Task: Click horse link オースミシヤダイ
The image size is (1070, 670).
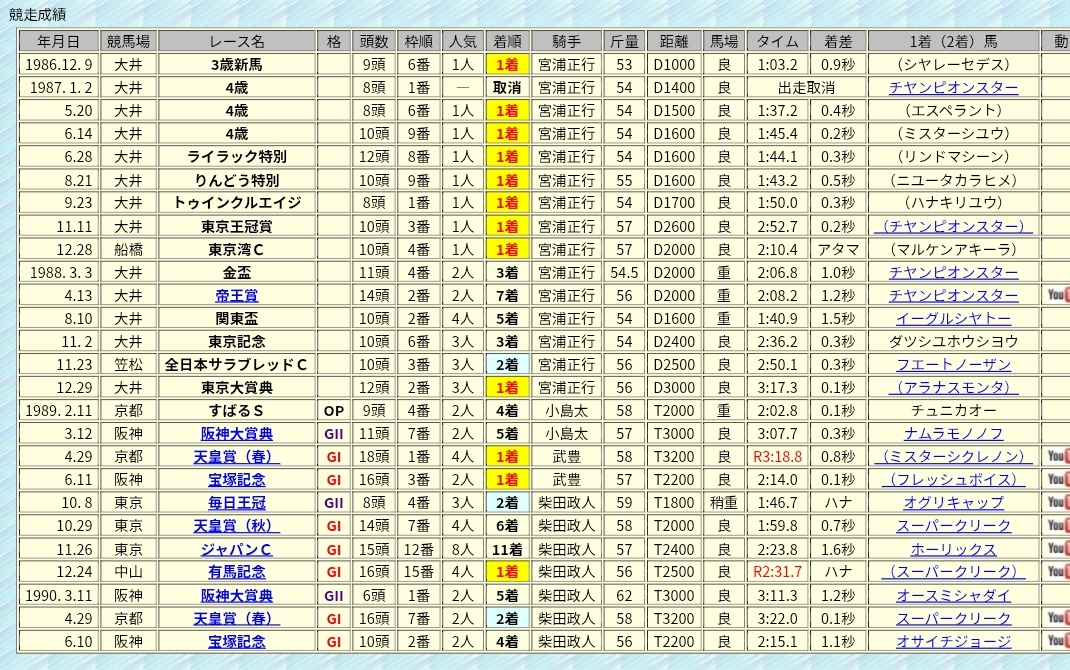Action: click(x=953, y=595)
